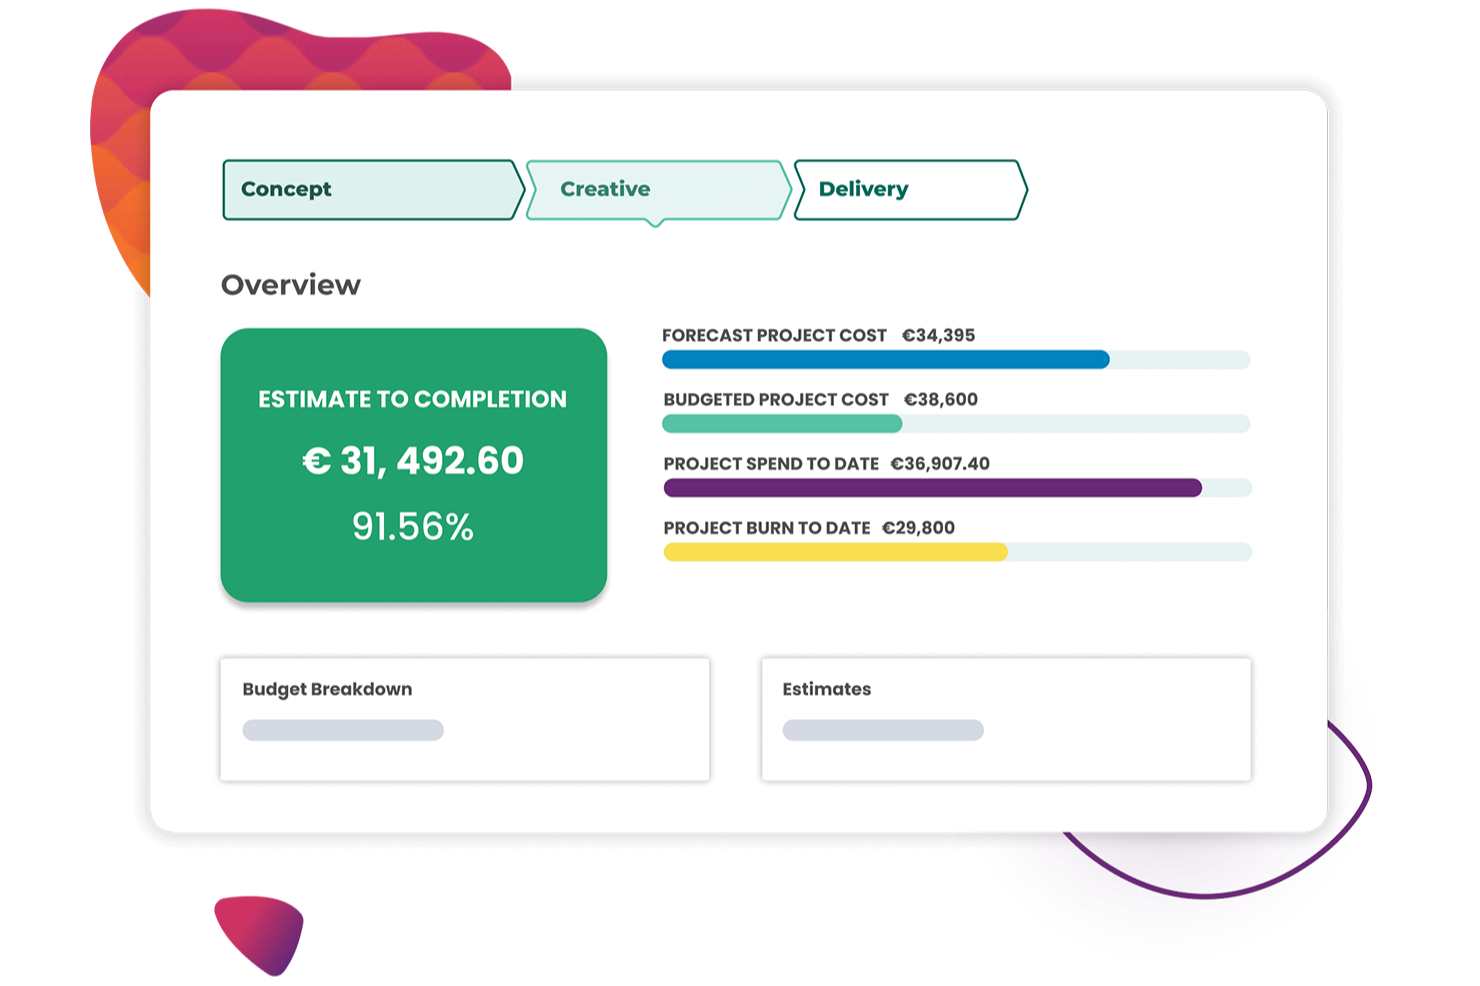Click the placeholder bar under Budget Breakdown

343,730
